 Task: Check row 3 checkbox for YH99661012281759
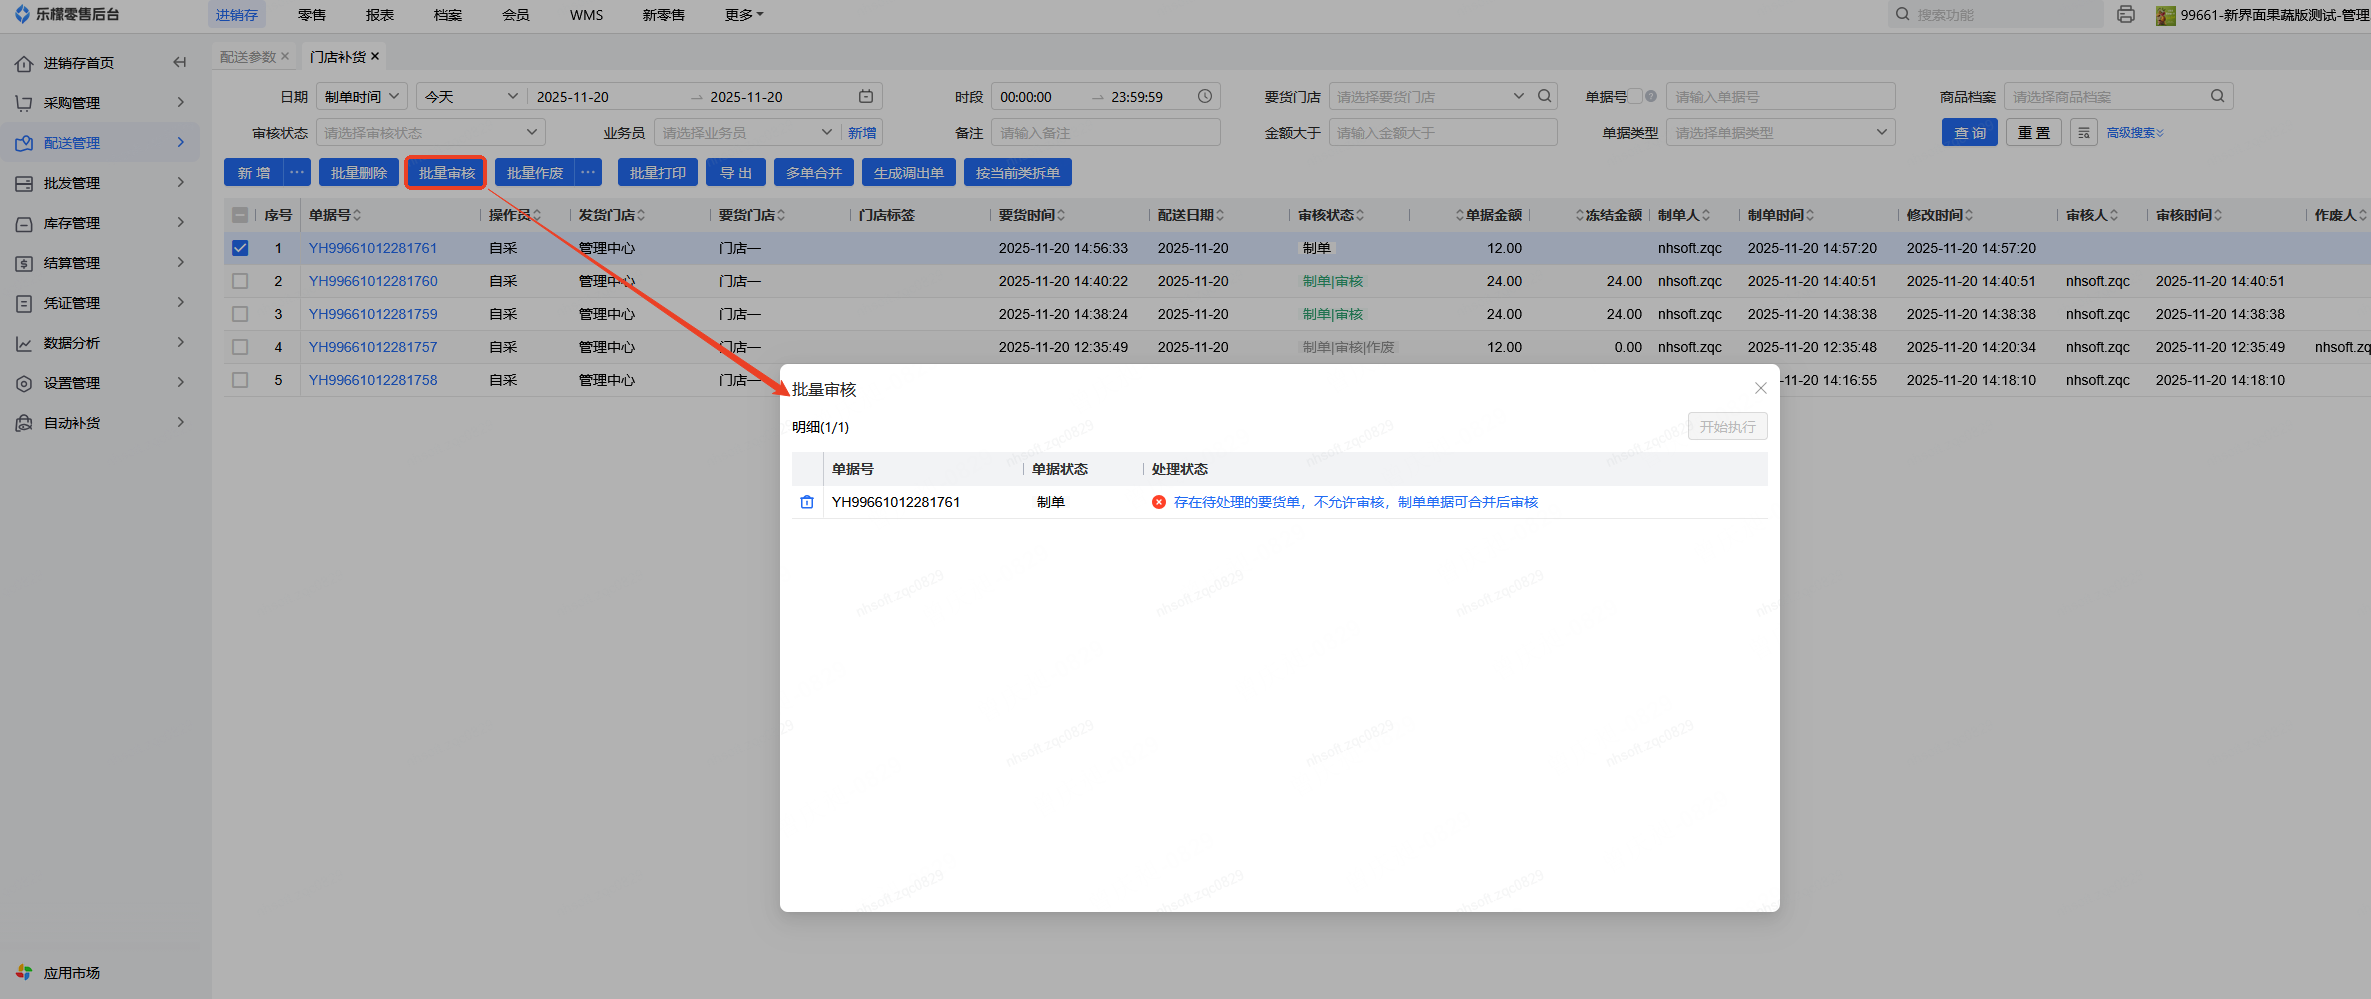coord(240,314)
